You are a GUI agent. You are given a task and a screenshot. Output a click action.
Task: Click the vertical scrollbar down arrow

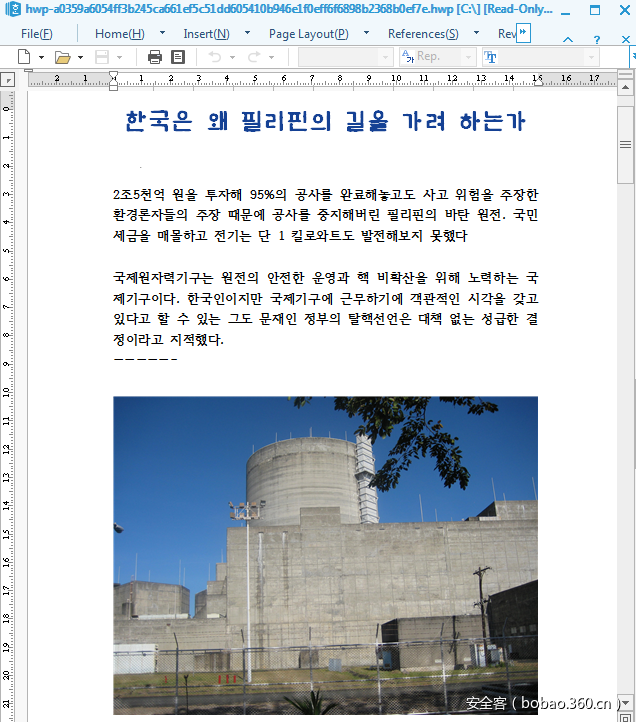tap(625, 702)
